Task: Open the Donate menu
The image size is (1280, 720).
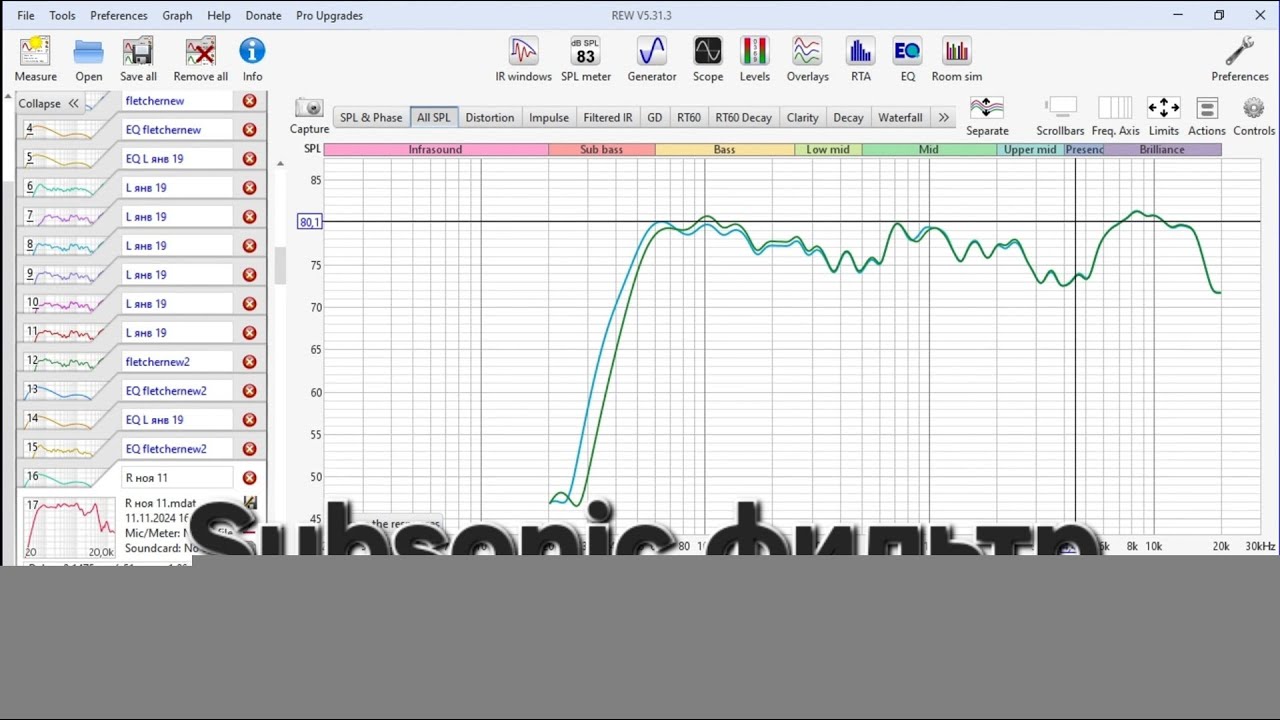Action: pos(263,15)
